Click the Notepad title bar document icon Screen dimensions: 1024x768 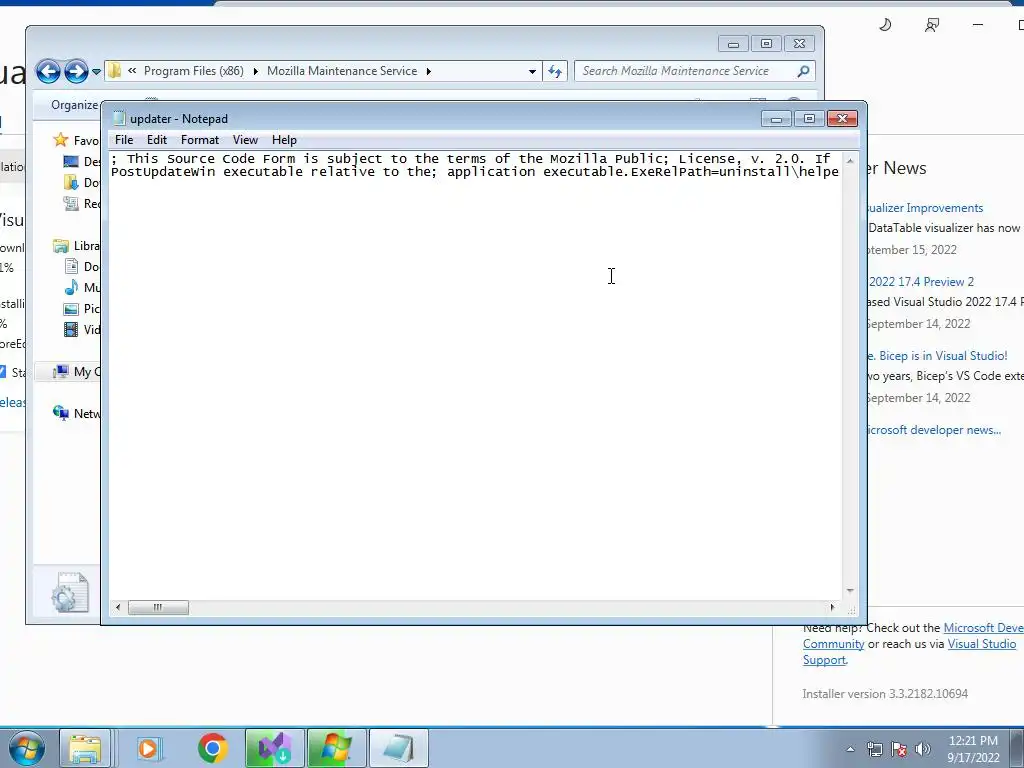(x=119, y=119)
